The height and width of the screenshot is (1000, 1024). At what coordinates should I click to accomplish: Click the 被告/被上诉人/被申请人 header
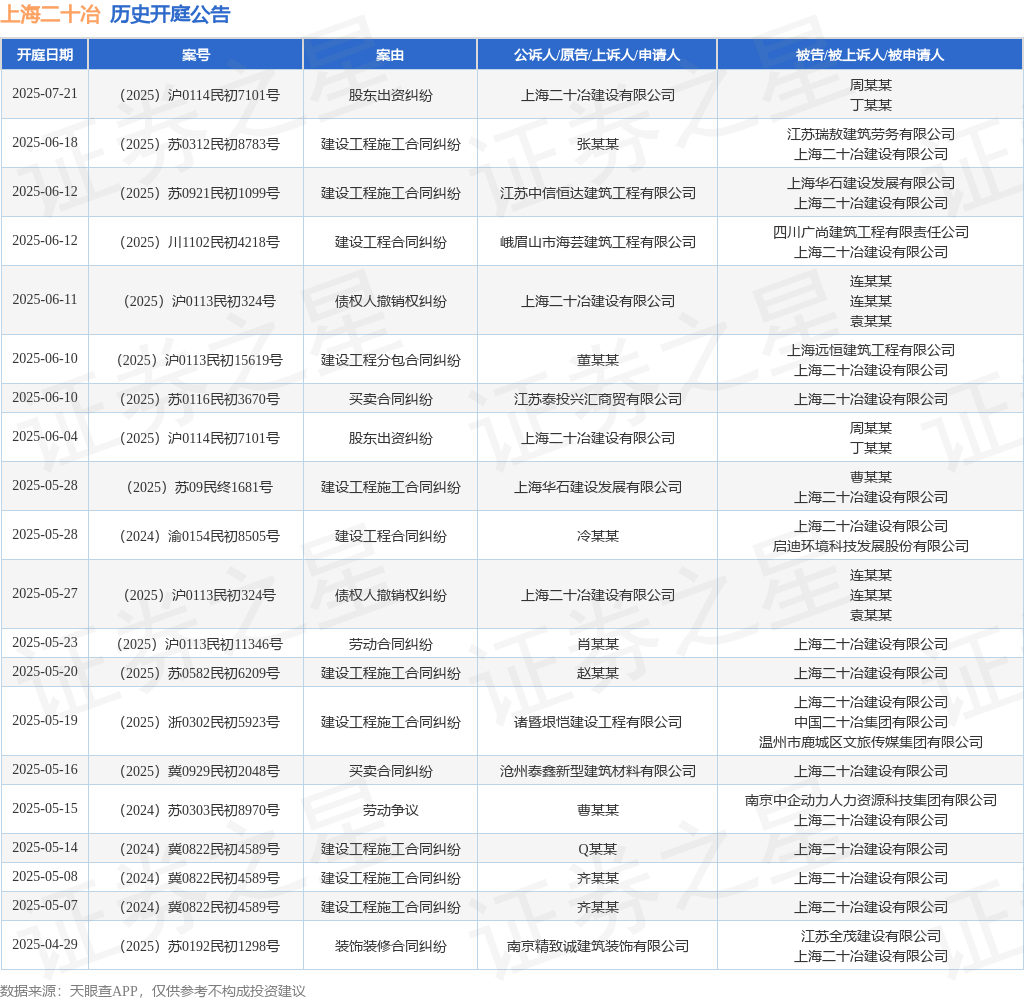[870, 55]
